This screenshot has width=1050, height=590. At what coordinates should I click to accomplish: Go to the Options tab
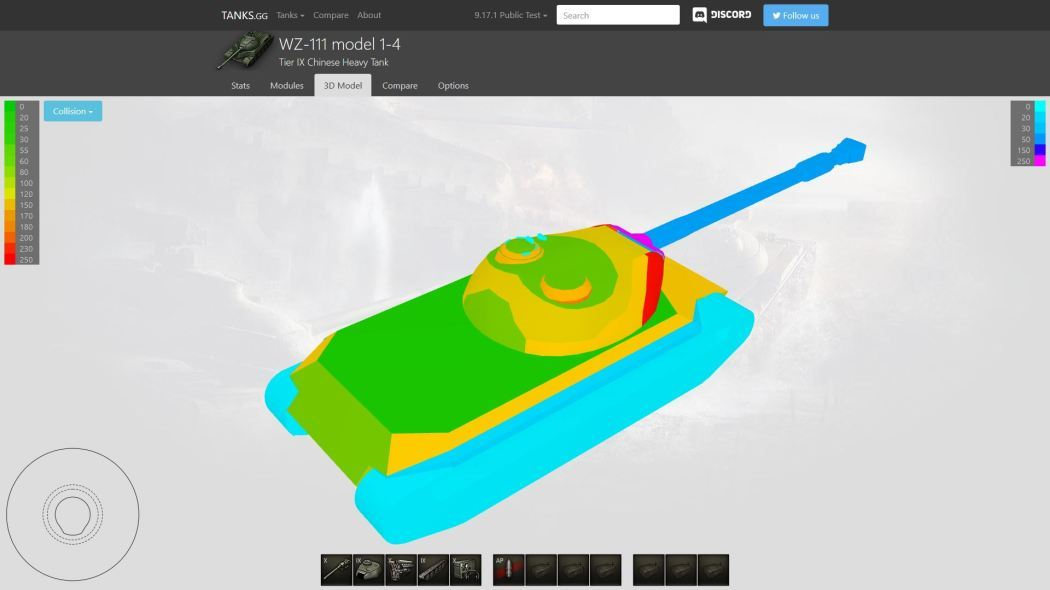(x=453, y=86)
